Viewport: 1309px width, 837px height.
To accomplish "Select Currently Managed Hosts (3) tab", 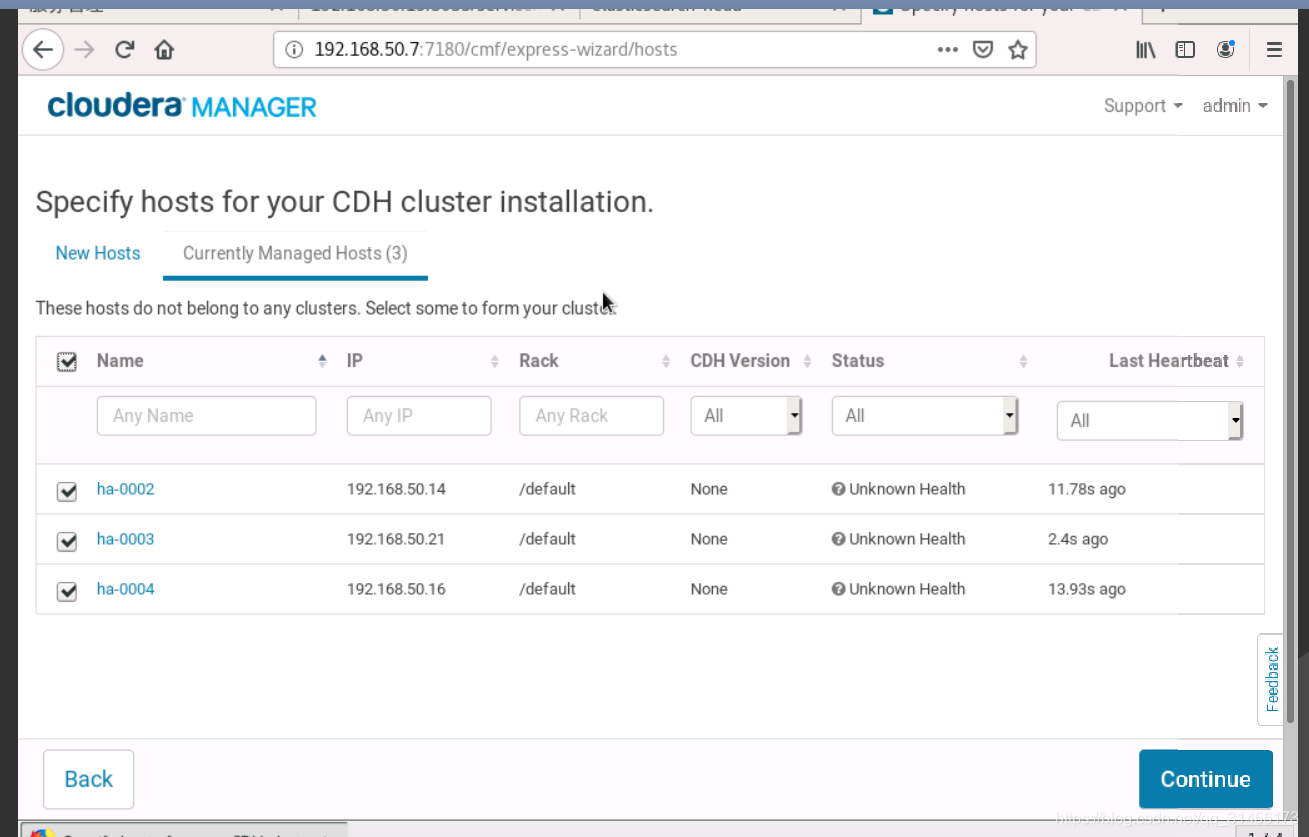I will [295, 253].
